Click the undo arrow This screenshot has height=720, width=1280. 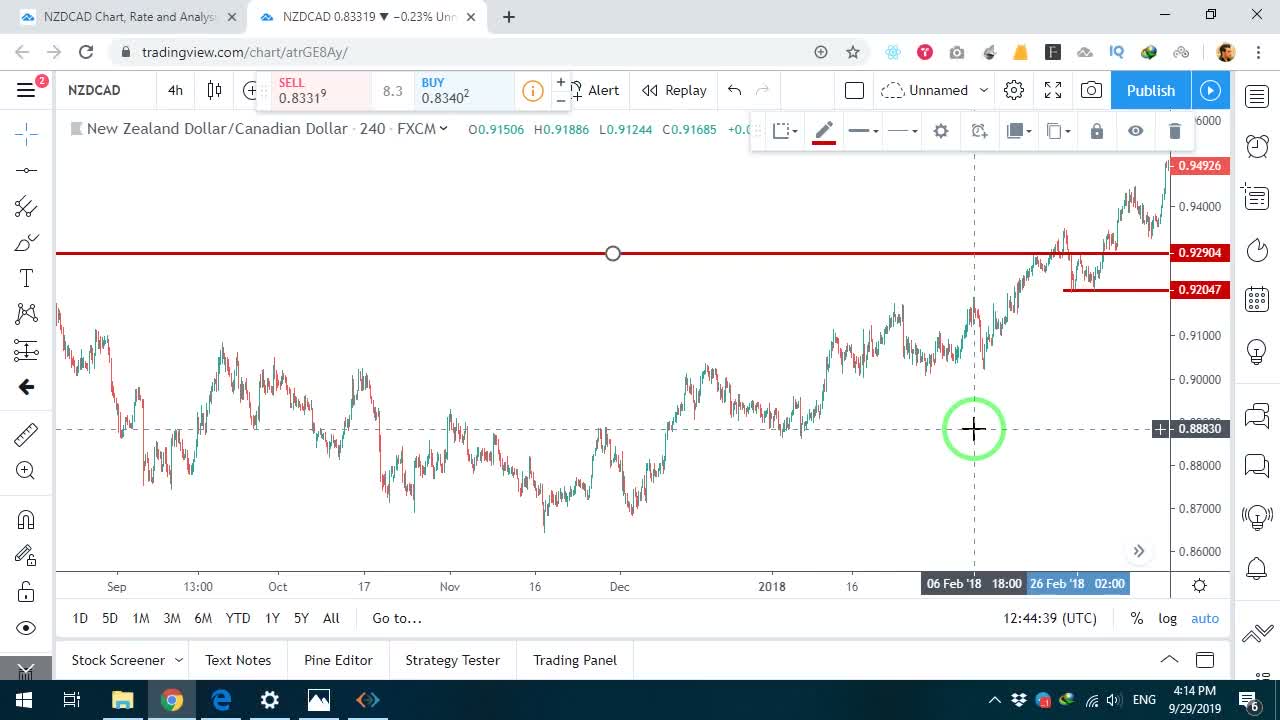click(x=735, y=90)
